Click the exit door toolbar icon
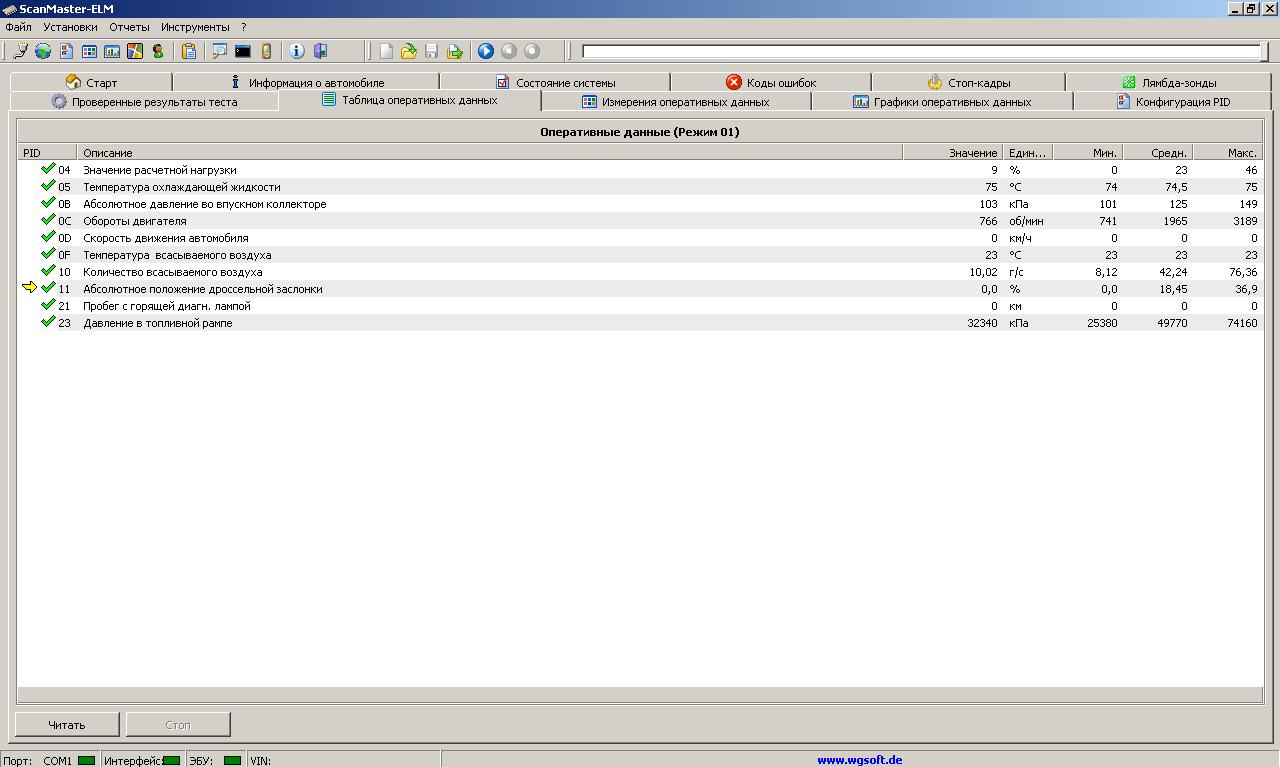 point(321,51)
